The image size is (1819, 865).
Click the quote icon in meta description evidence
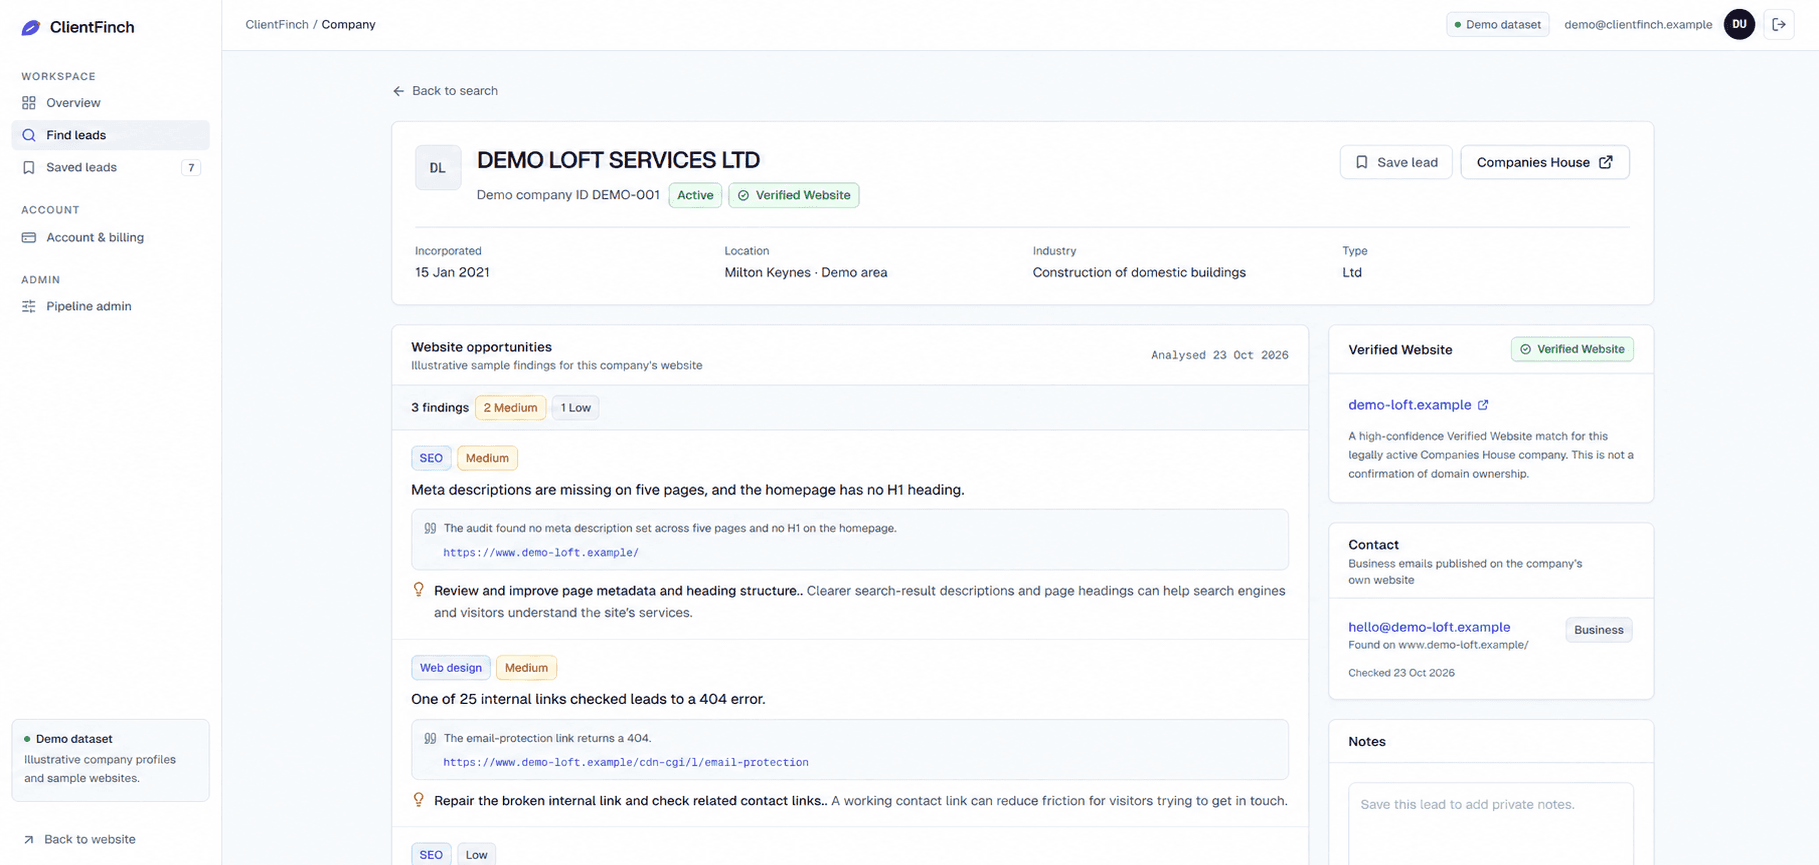click(x=430, y=528)
